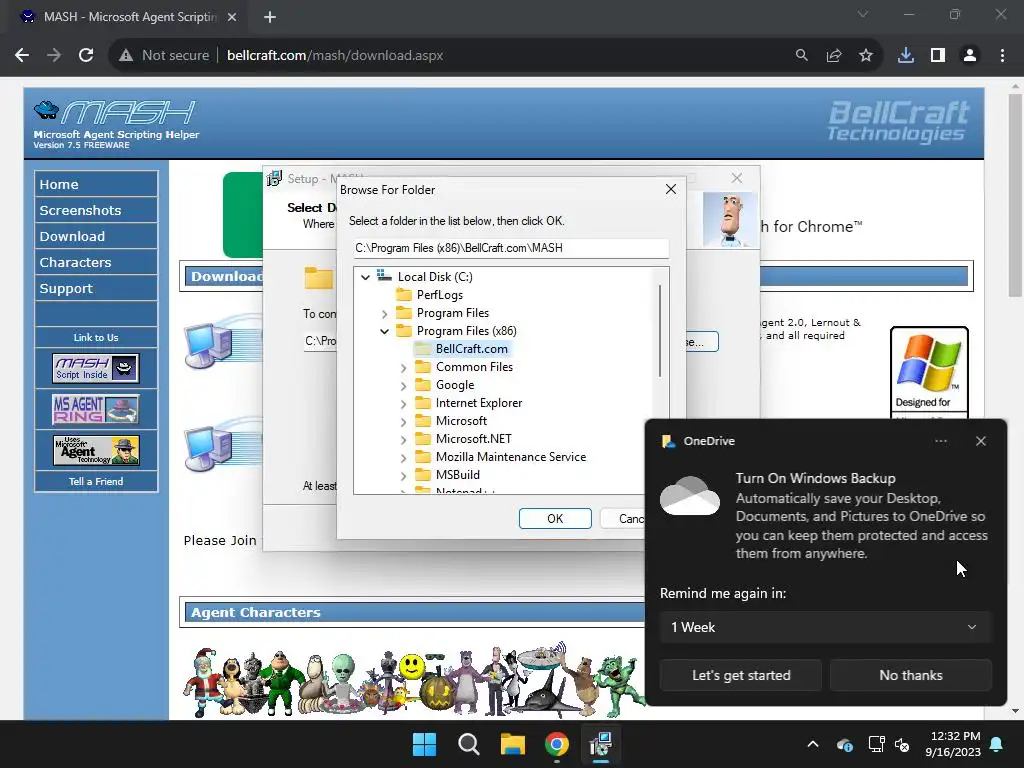The image size is (1024, 768).
Task: Click the folder path text field
Action: 511,248
